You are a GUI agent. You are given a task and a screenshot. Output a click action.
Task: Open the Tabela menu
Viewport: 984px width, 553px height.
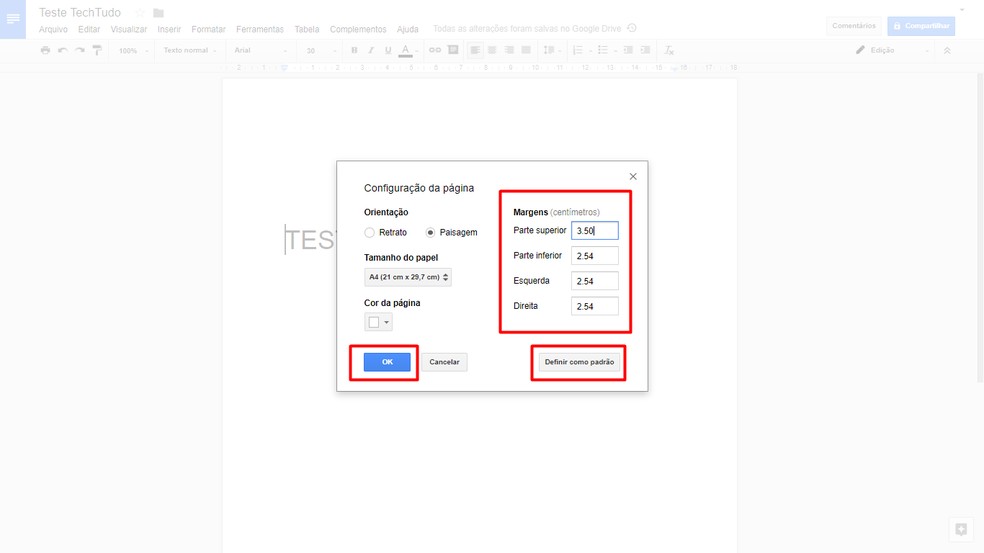[307, 29]
